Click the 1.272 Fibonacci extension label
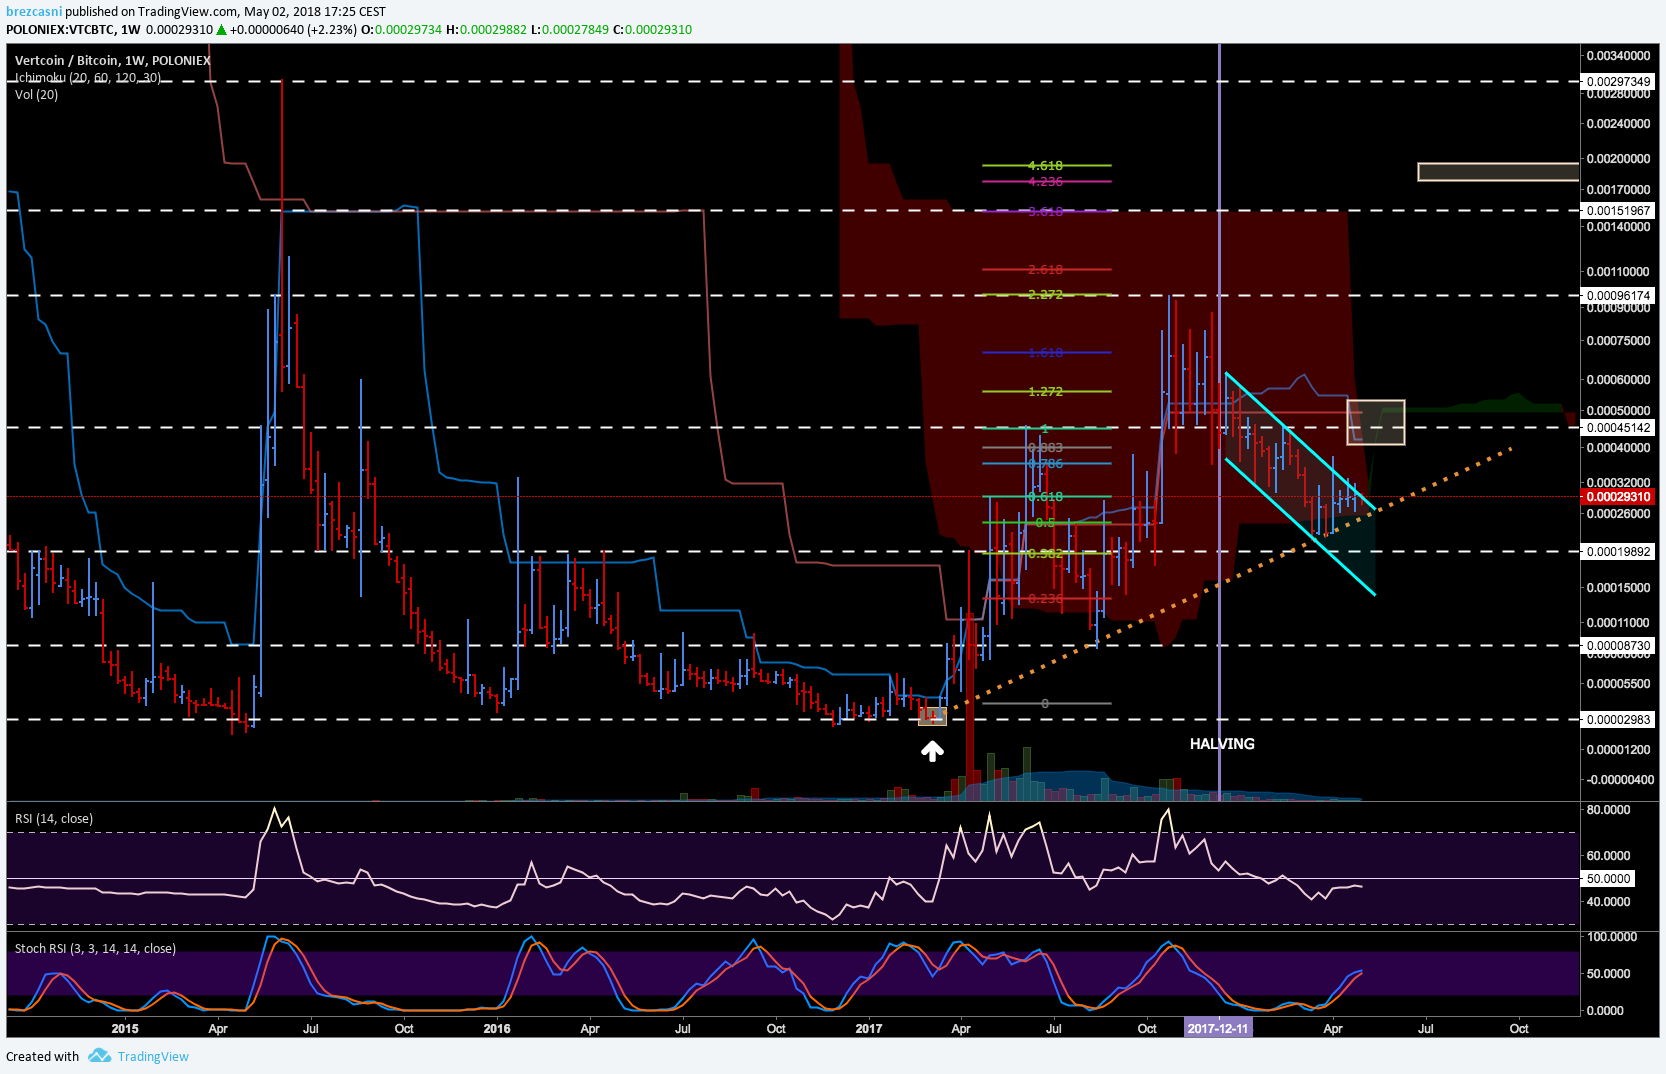The height and width of the screenshot is (1074, 1666). point(1045,392)
